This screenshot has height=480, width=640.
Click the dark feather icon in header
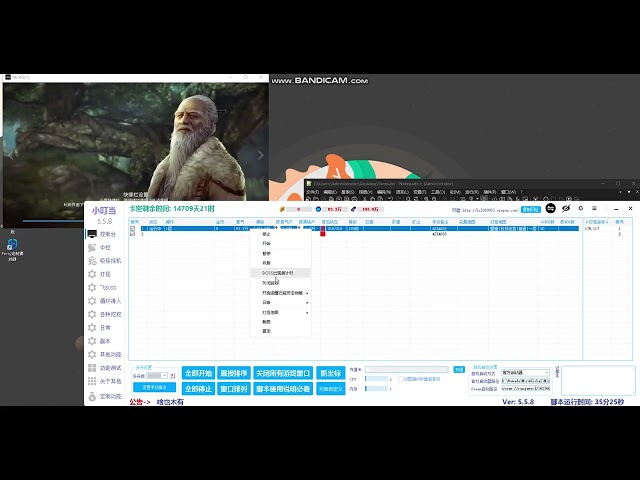pyautogui.click(x=353, y=209)
